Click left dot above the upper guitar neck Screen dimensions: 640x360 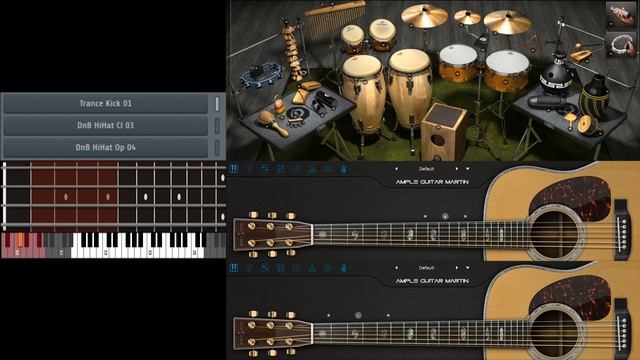(x=425, y=216)
